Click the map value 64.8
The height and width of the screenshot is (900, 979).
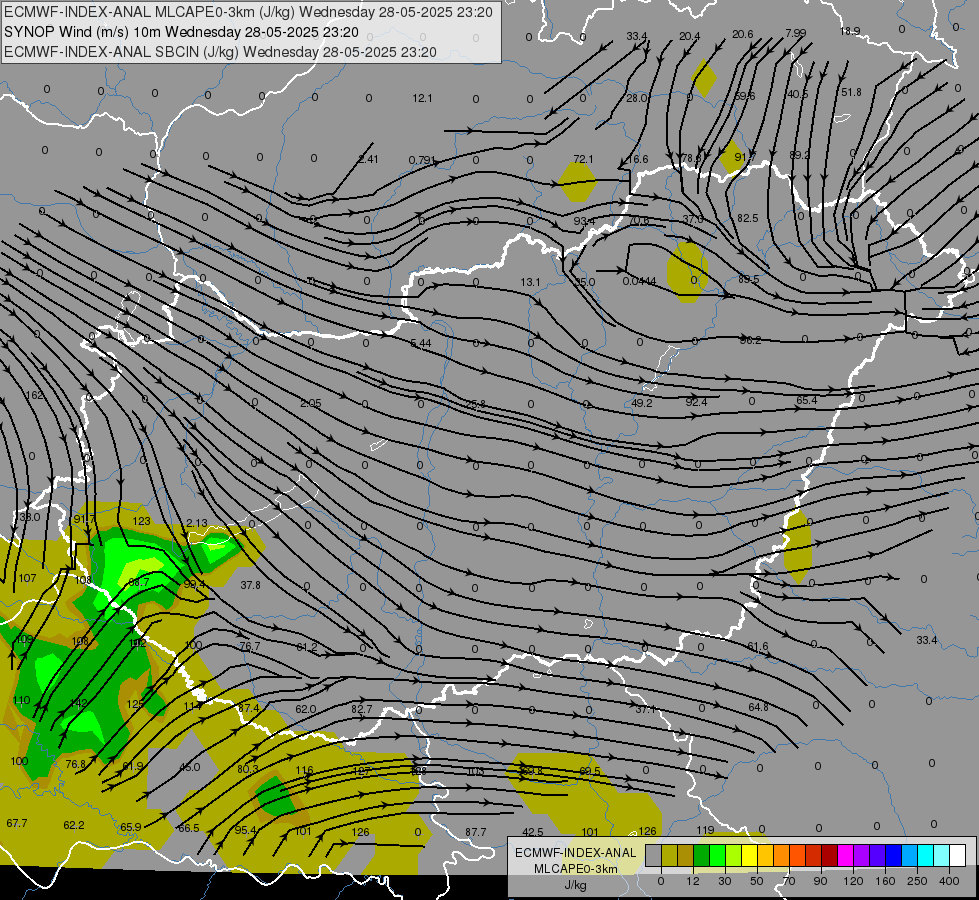(x=758, y=707)
